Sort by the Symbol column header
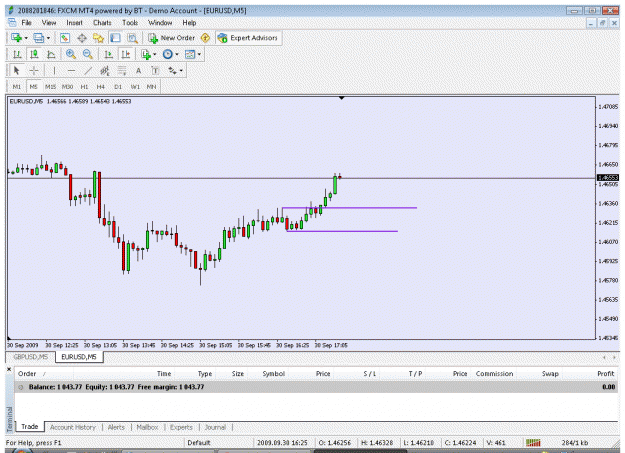Image resolution: width=625 pixels, height=453 pixels. click(x=273, y=374)
